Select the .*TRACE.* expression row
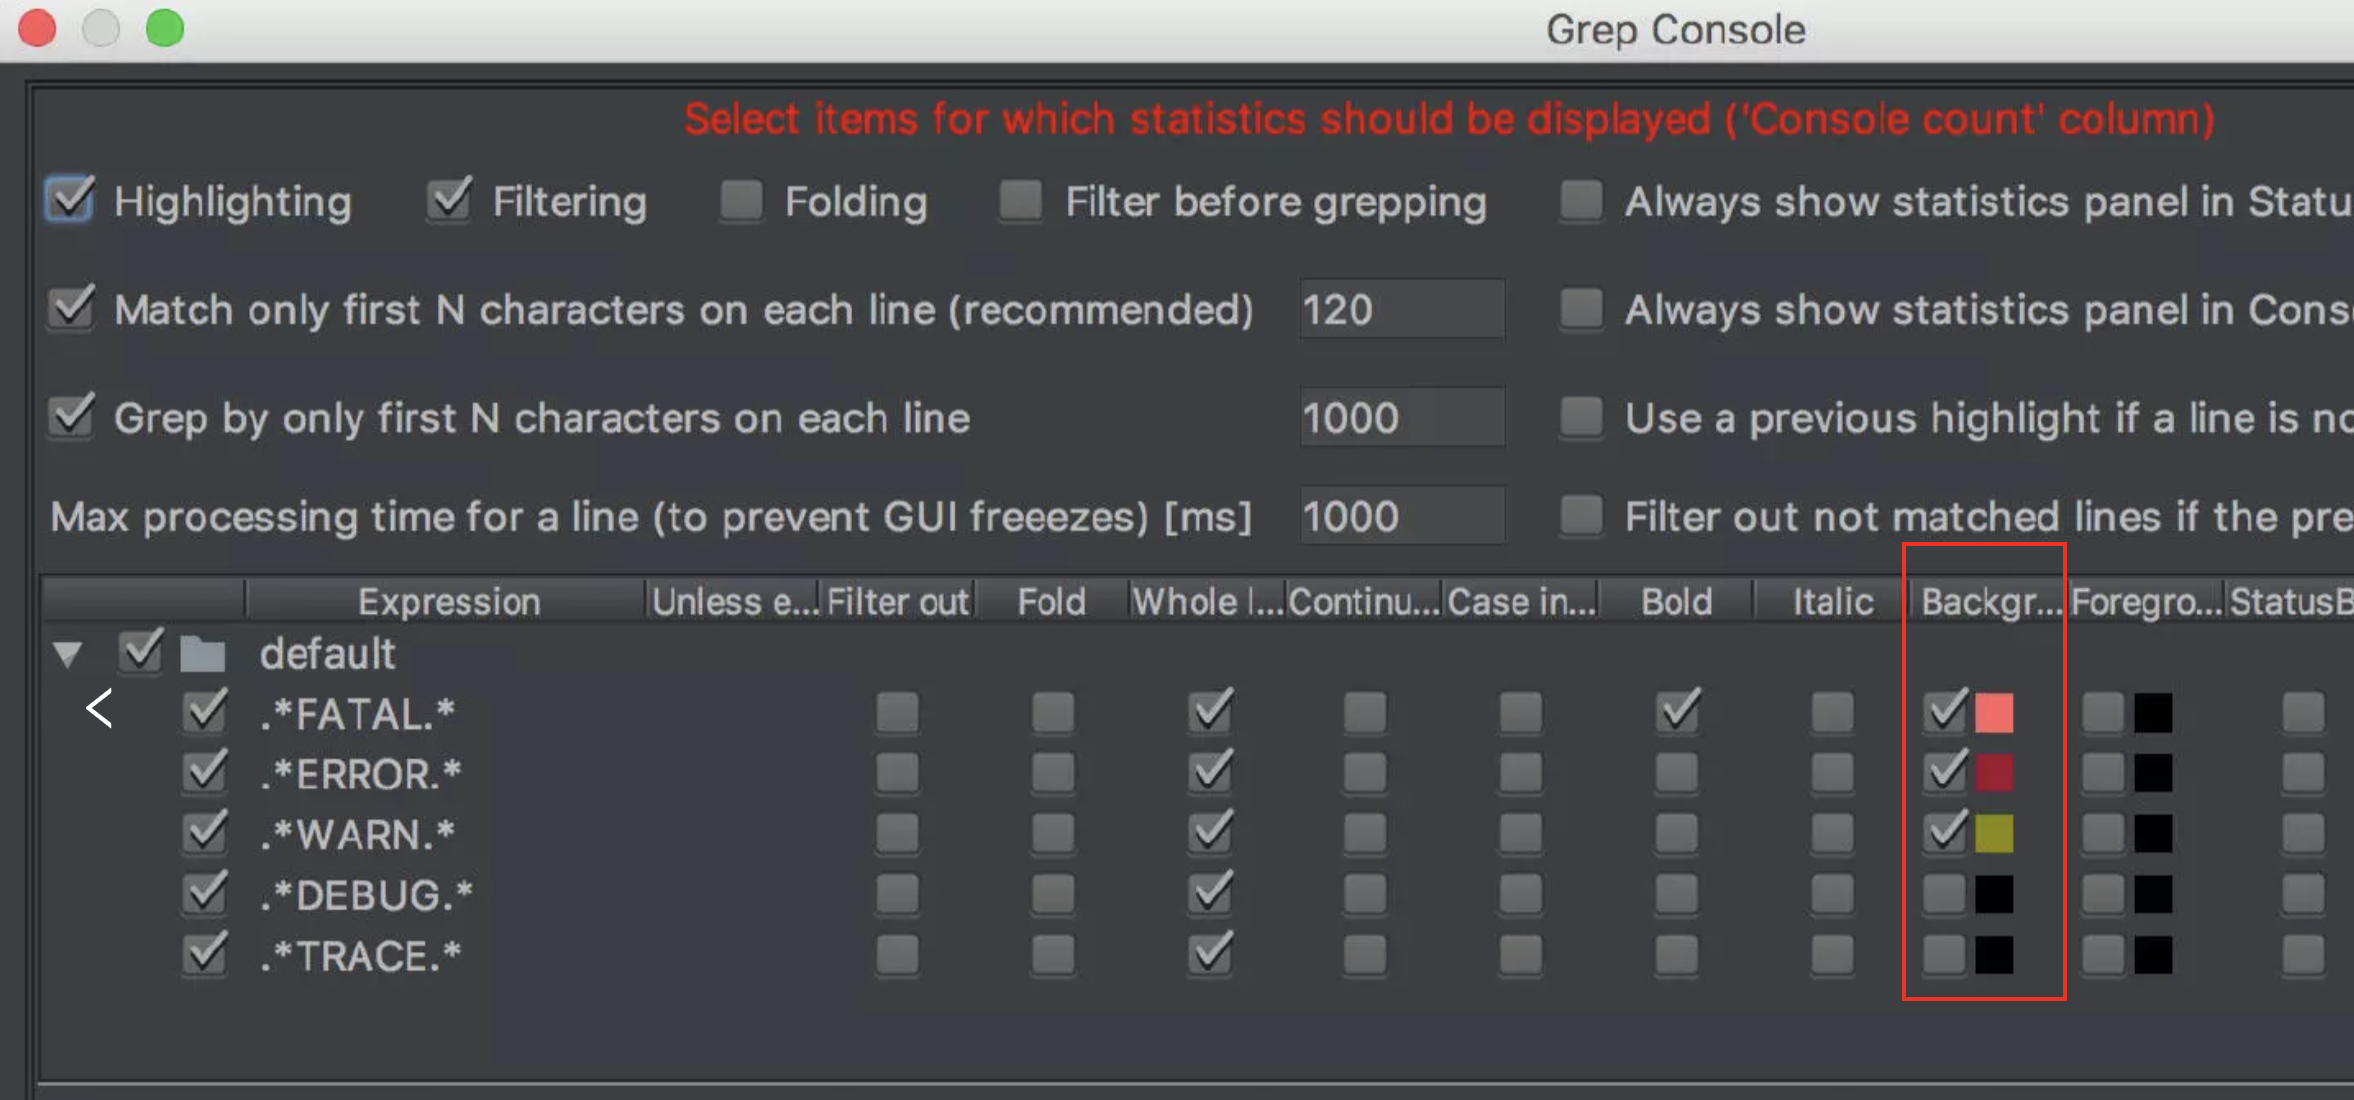The image size is (2354, 1100). [360, 956]
